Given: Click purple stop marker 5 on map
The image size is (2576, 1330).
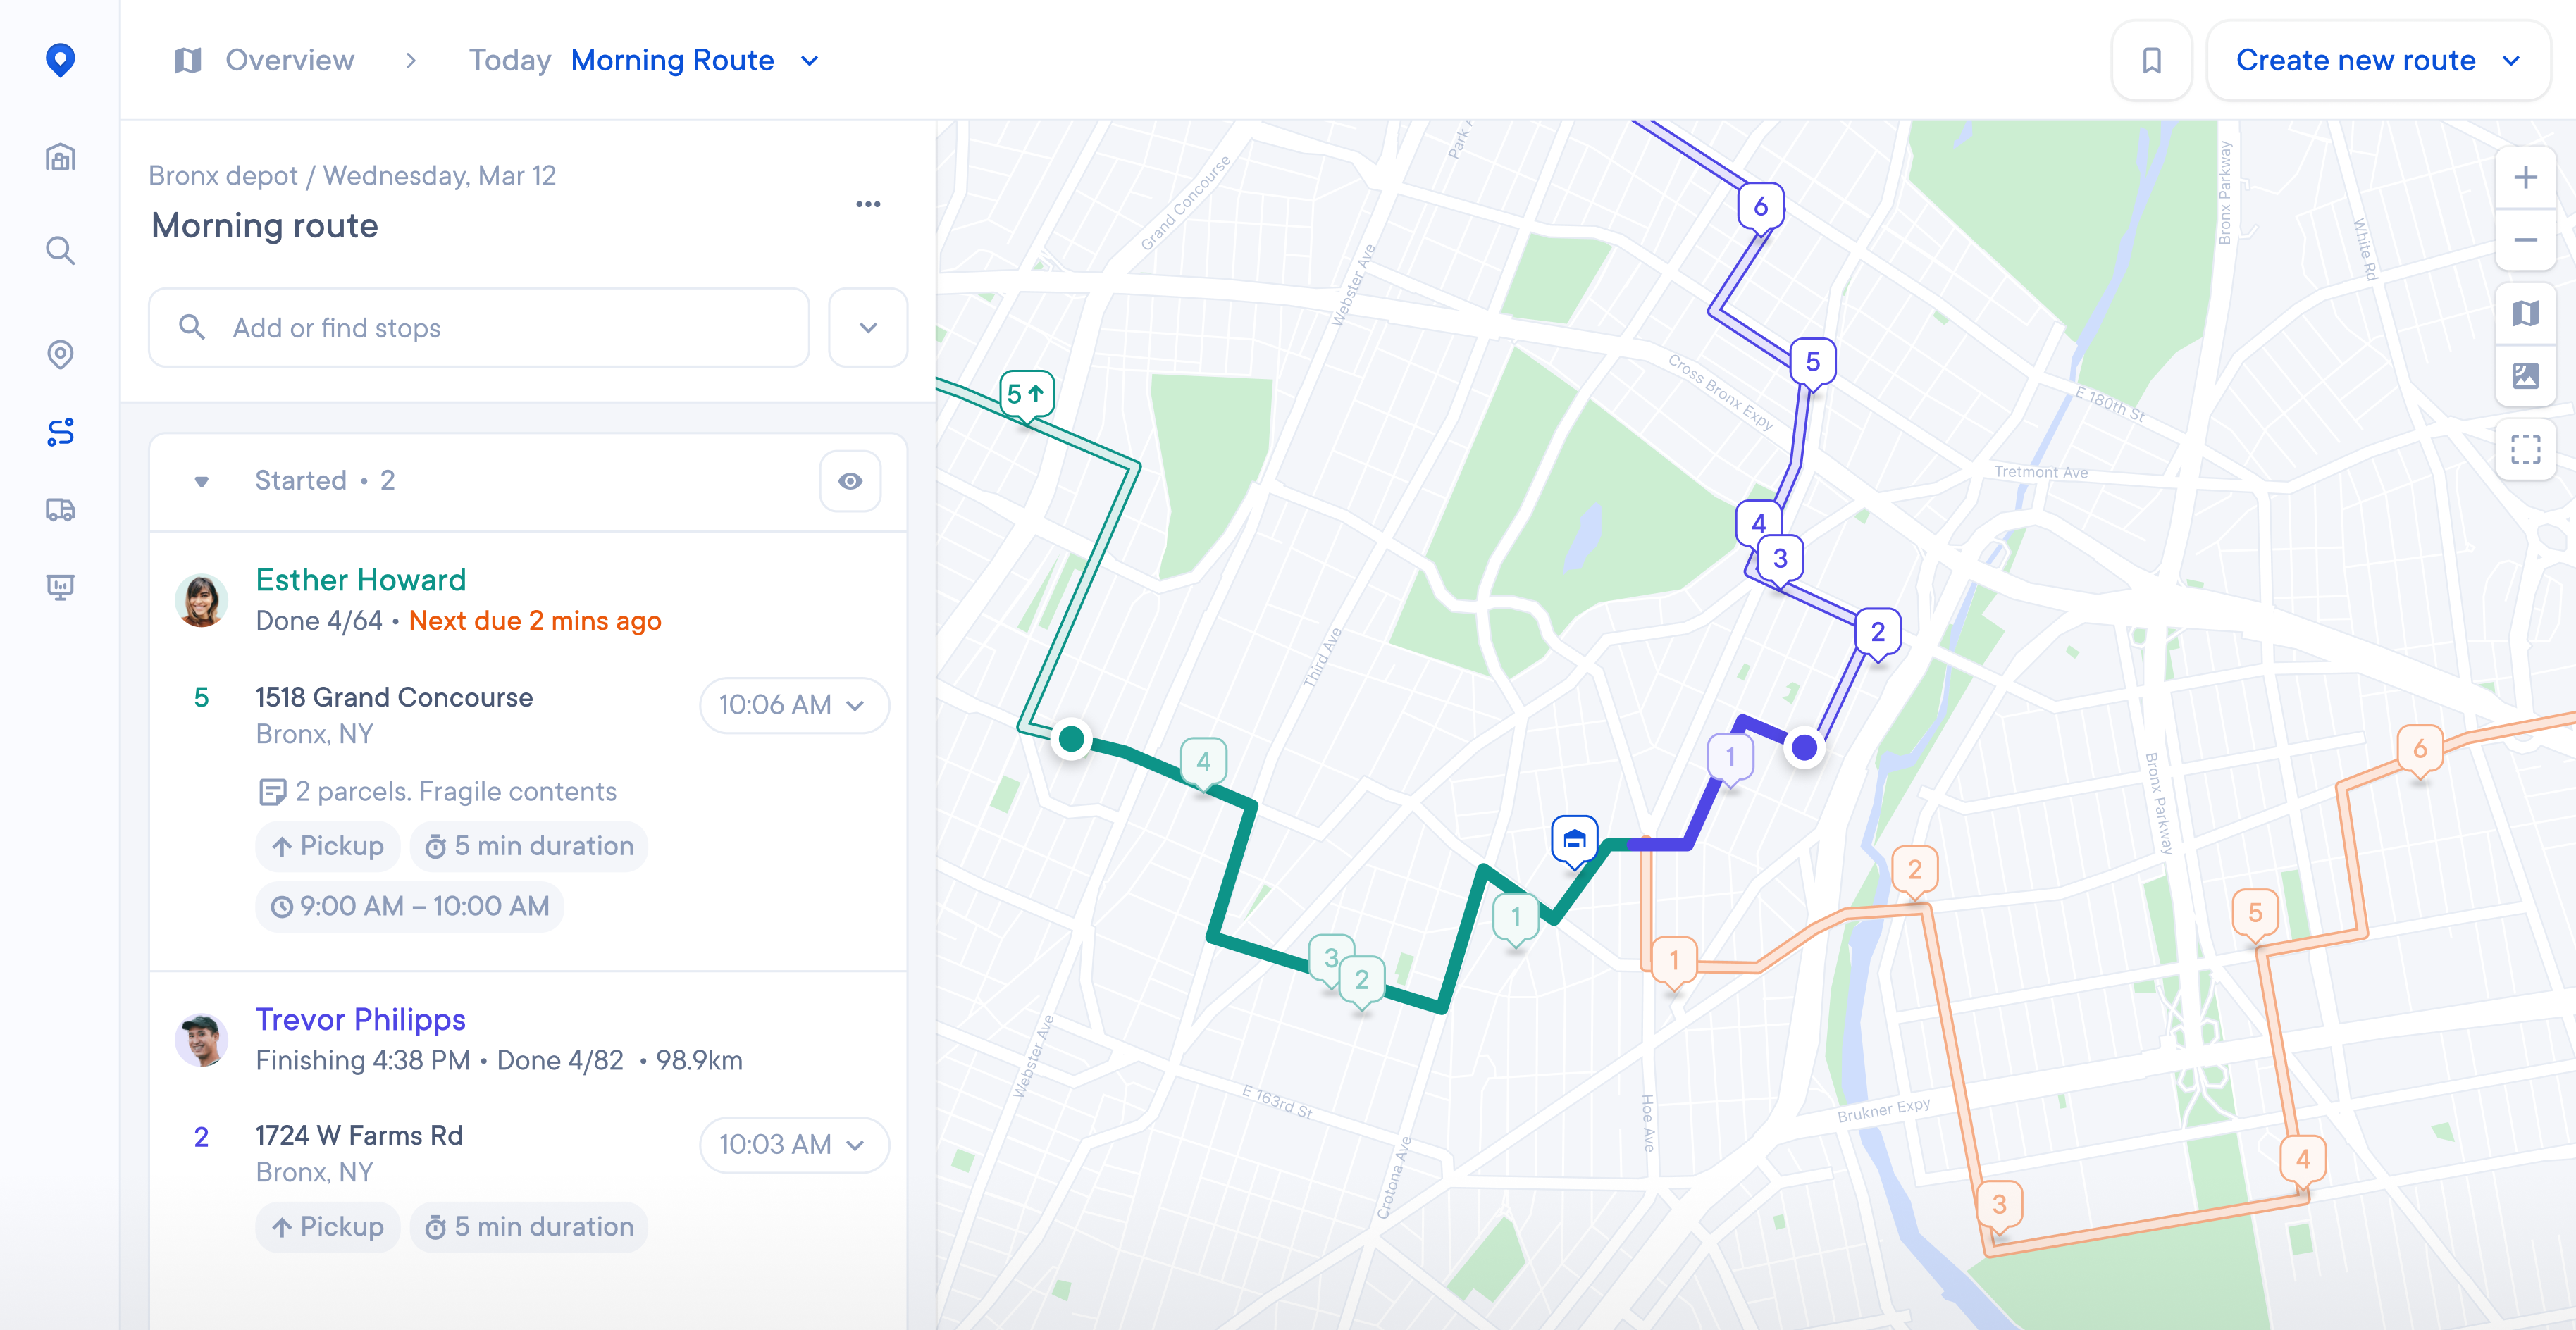Looking at the screenshot, I should pyautogui.click(x=1812, y=362).
